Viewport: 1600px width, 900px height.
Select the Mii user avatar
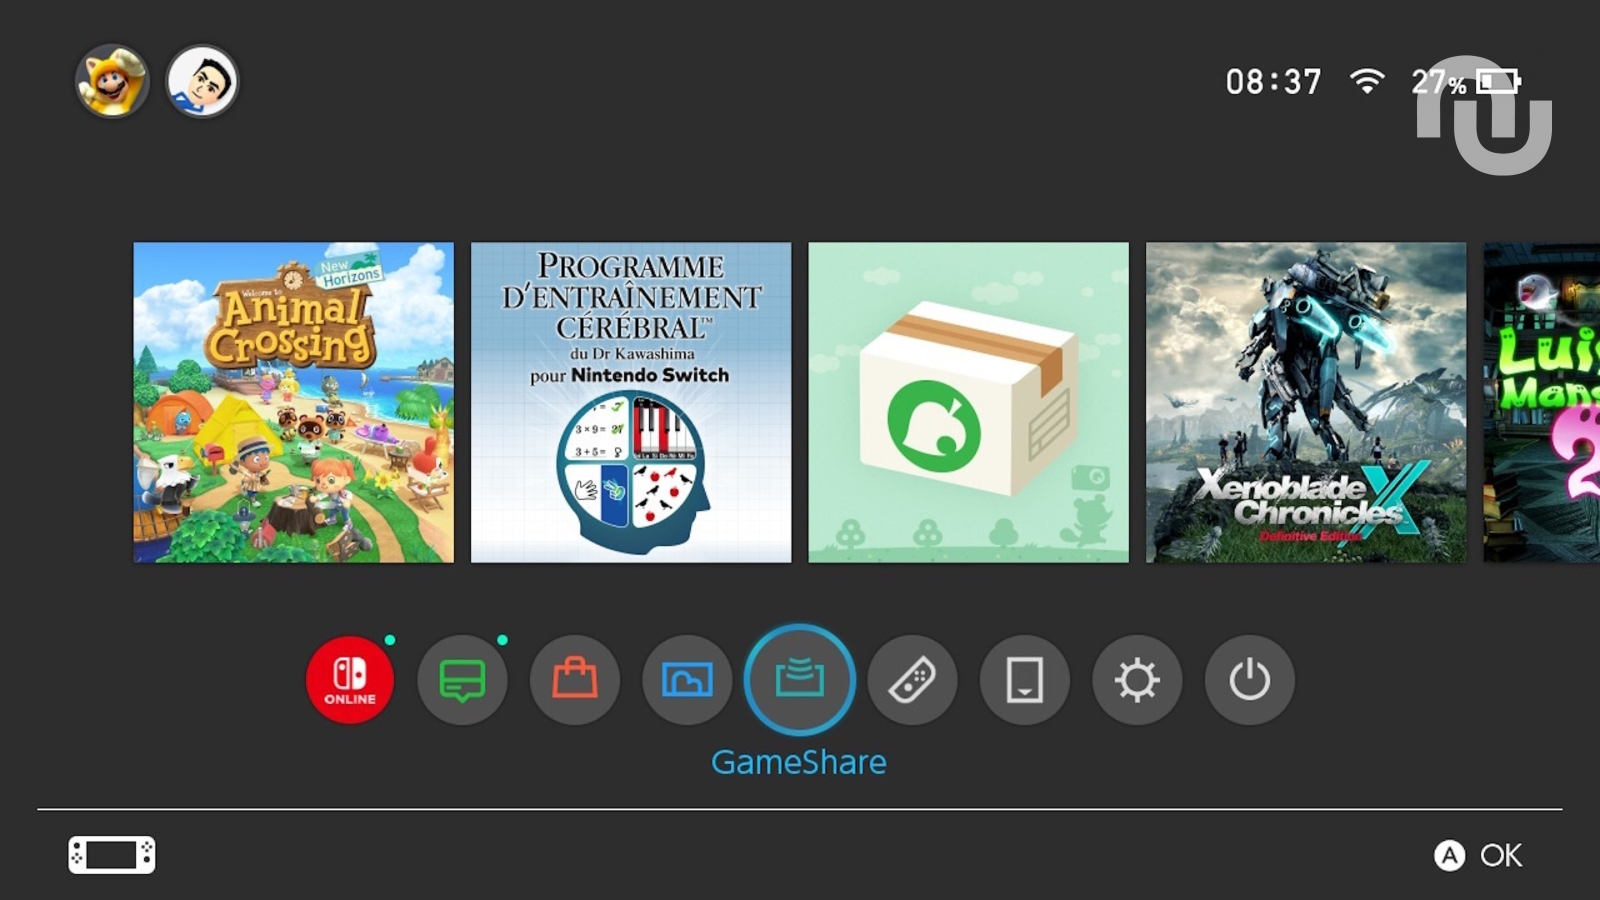pos(202,81)
